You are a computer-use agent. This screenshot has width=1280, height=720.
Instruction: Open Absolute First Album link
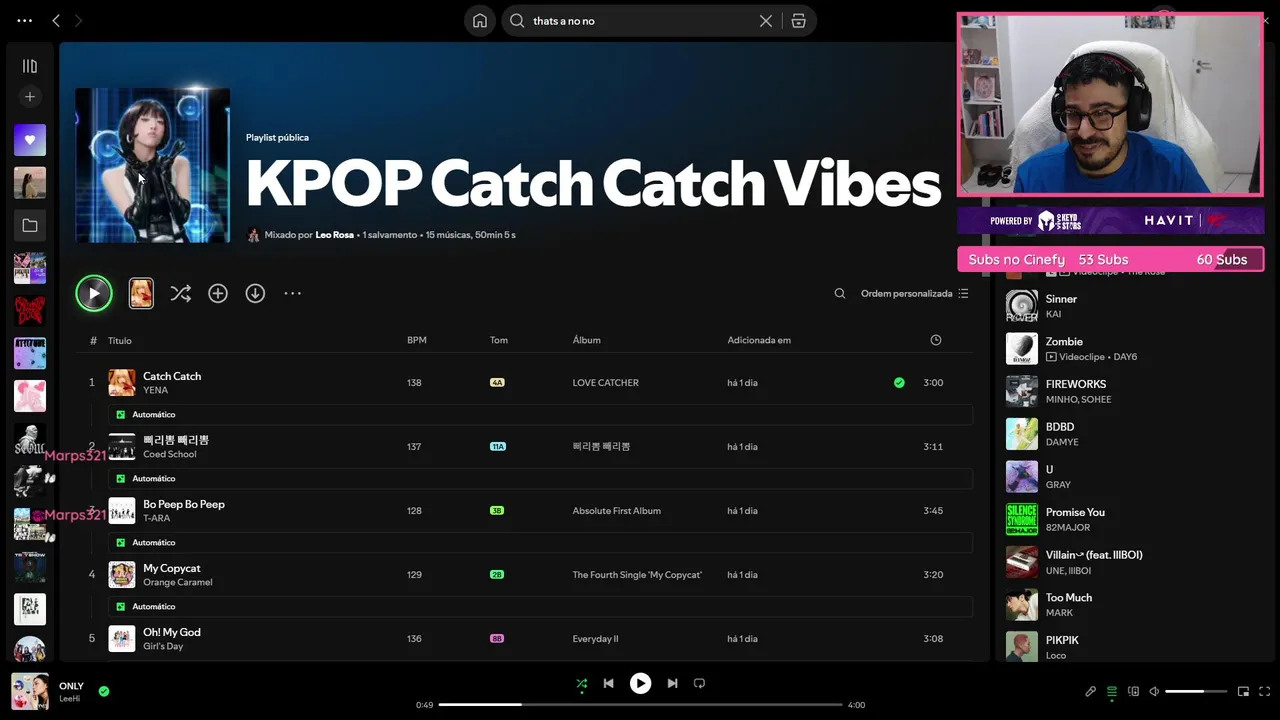coord(616,511)
